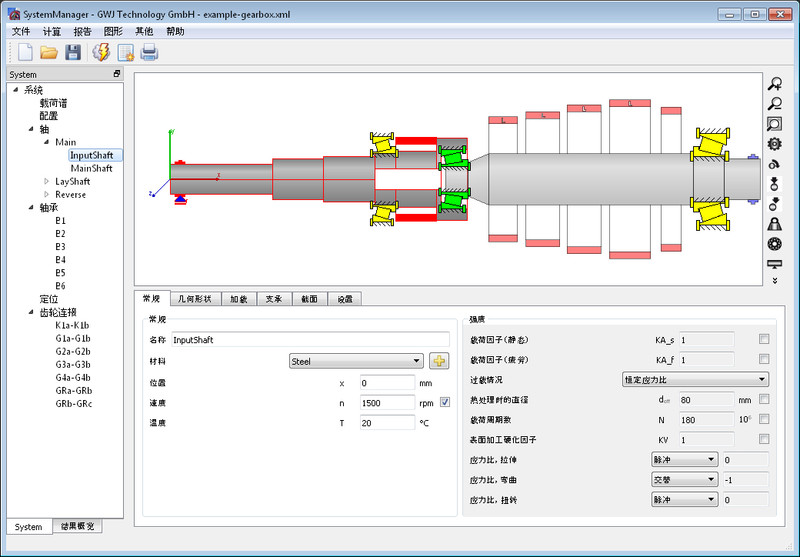800x557 pixels.
Task: Switch to the 几何形状 tab
Action: (x=195, y=298)
